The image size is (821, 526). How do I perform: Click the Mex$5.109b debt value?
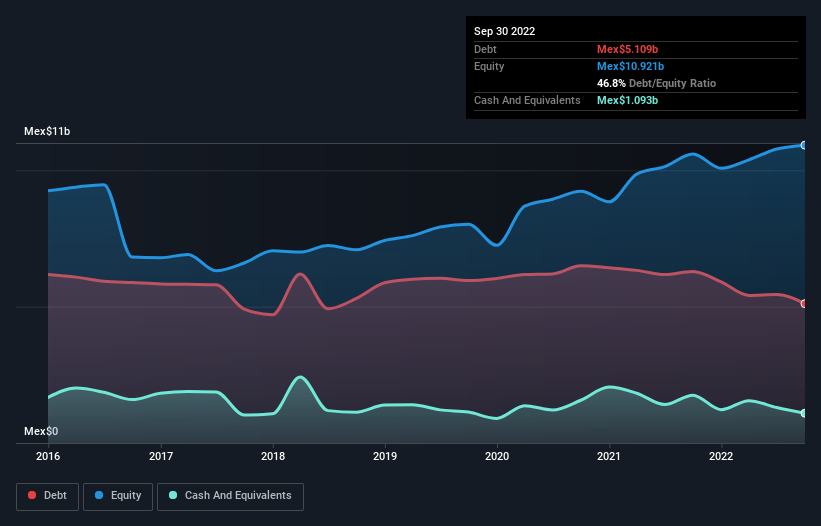tap(627, 49)
